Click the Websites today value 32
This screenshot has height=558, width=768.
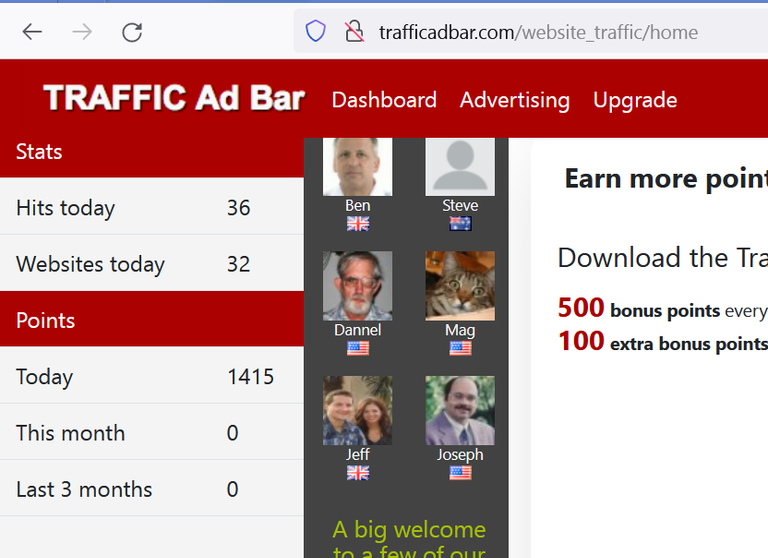point(239,265)
